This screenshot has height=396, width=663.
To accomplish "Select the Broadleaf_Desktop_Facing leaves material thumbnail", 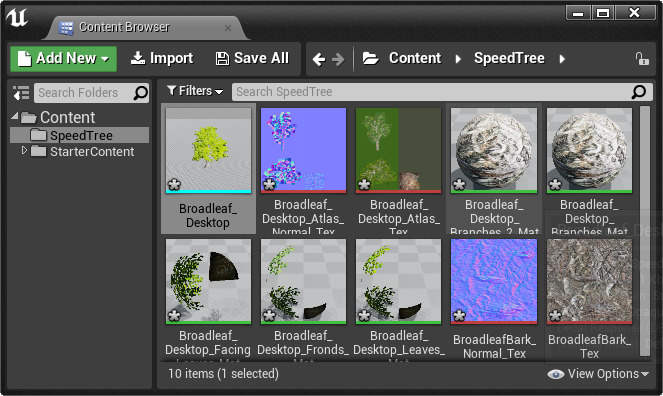I will [x=208, y=281].
